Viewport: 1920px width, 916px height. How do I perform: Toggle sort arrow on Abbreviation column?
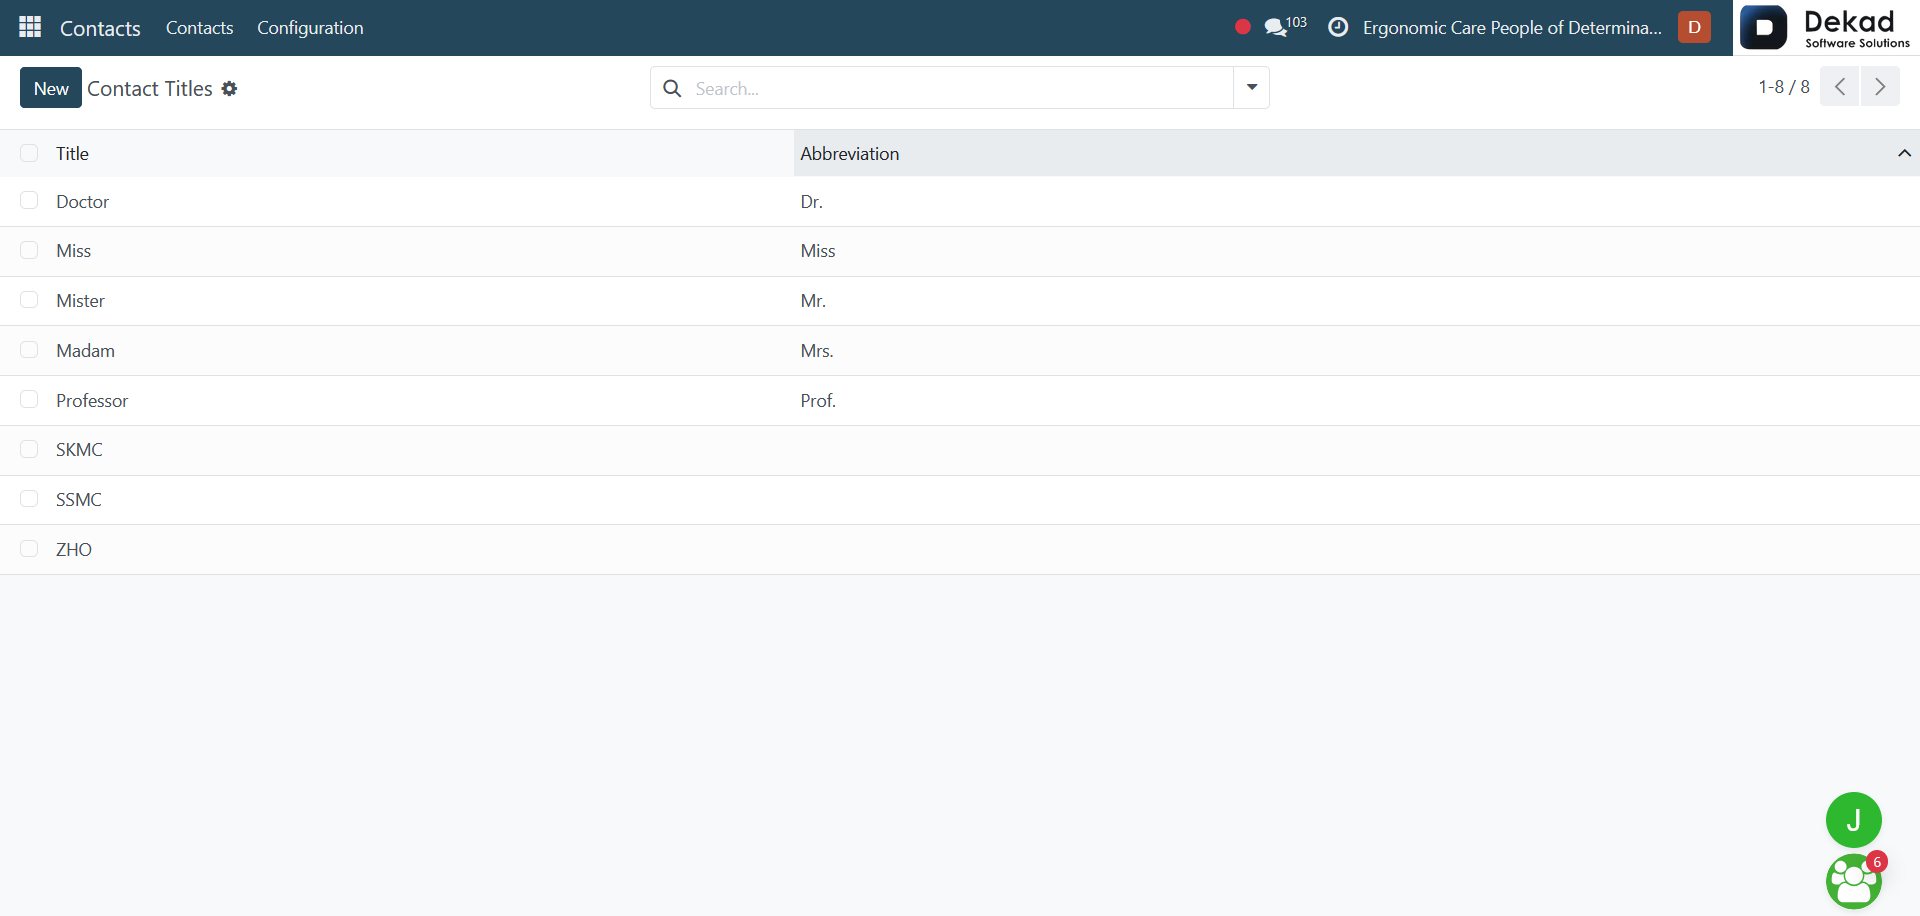pyautogui.click(x=1904, y=153)
